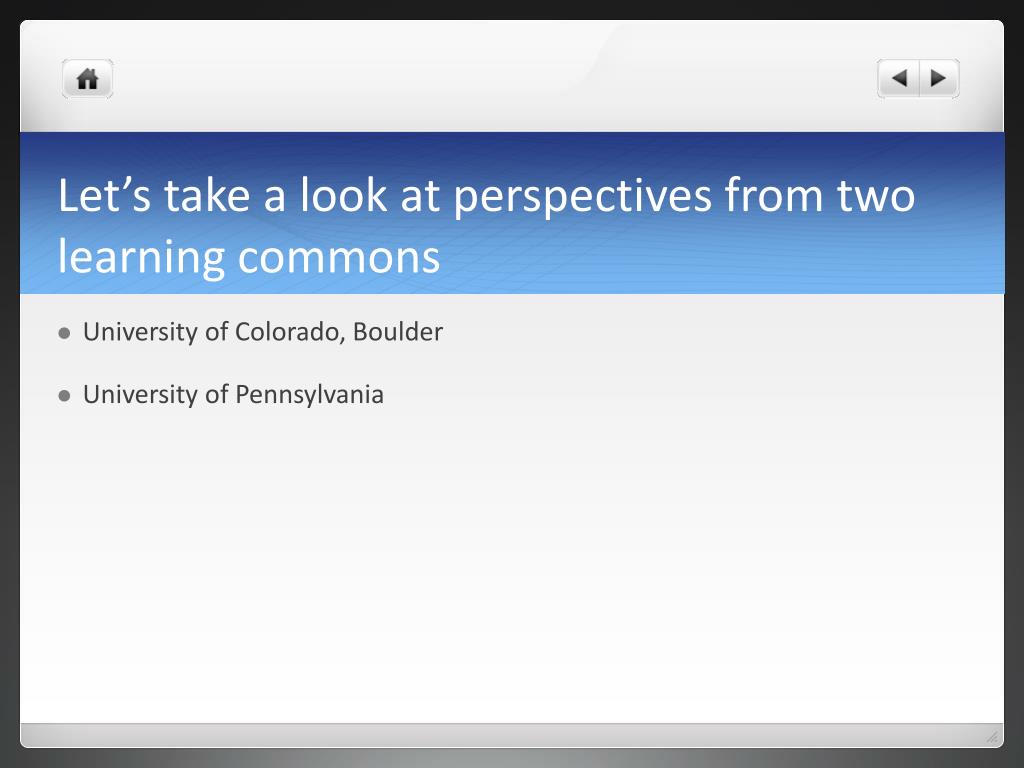The width and height of the screenshot is (1024, 768).
Task: Select the bullet dot beside University of Pennsylvania
Action: click(64, 396)
